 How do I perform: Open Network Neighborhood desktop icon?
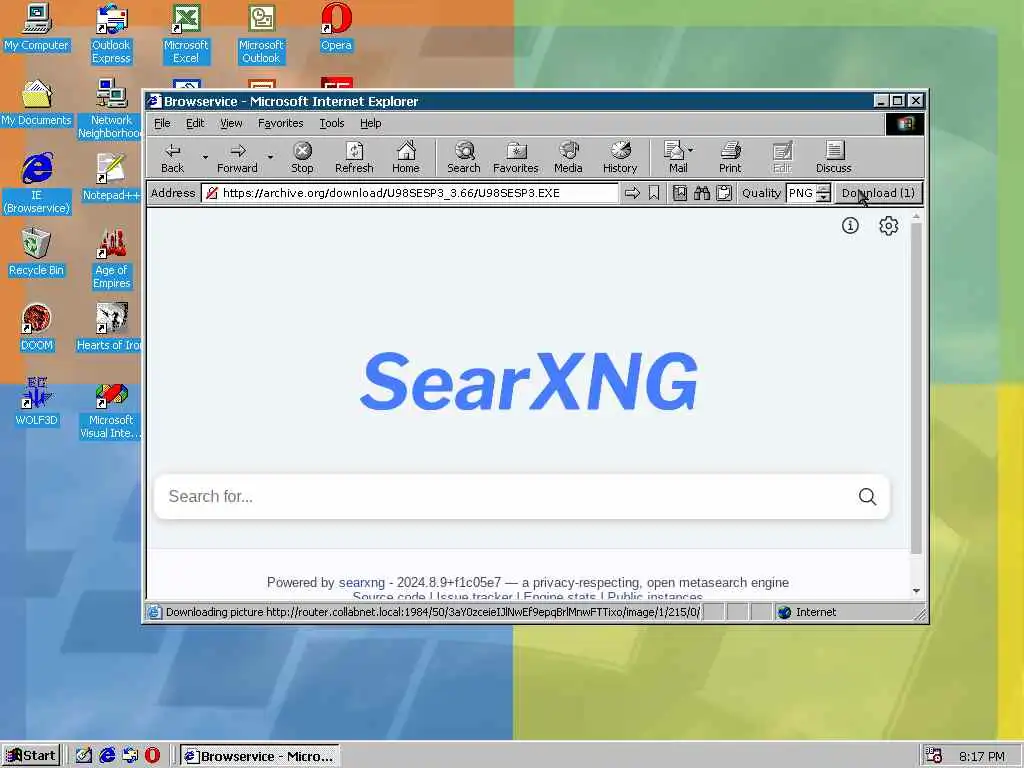[111, 109]
